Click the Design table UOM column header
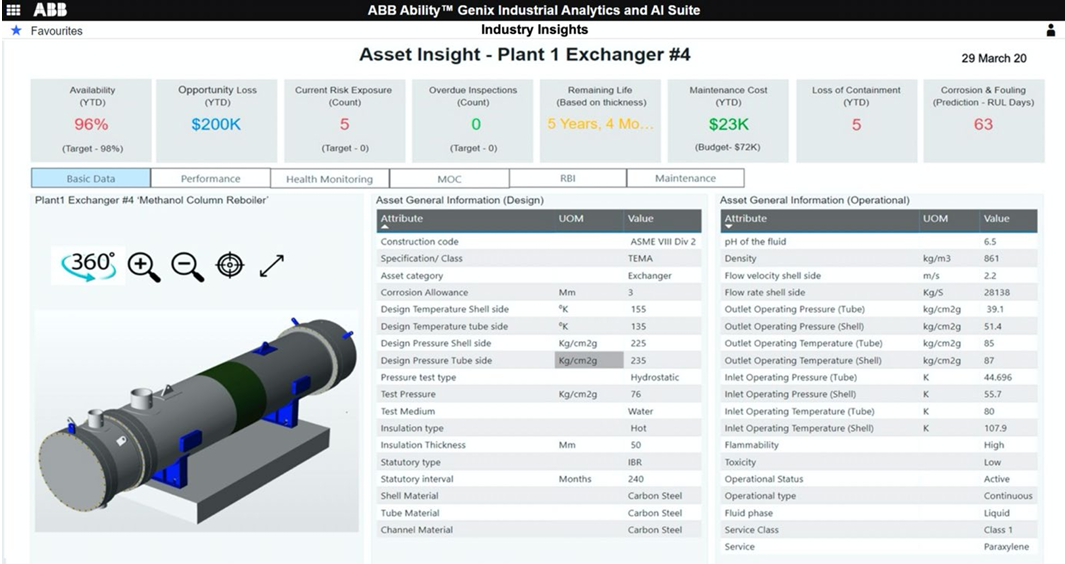The height and width of the screenshot is (564, 1065). click(570, 219)
